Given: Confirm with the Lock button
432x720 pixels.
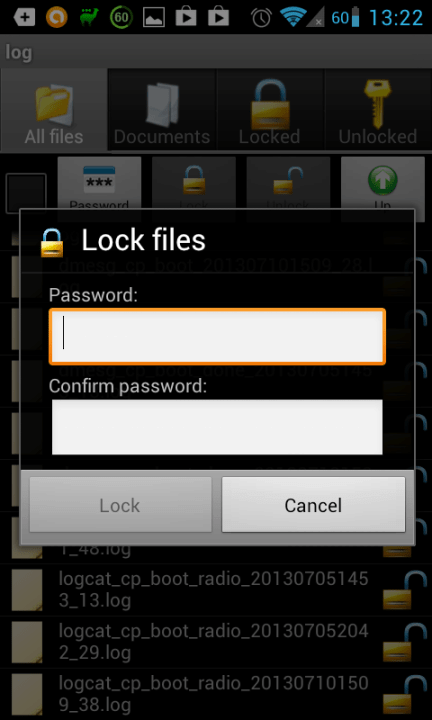Looking at the screenshot, I should pos(120,505).
